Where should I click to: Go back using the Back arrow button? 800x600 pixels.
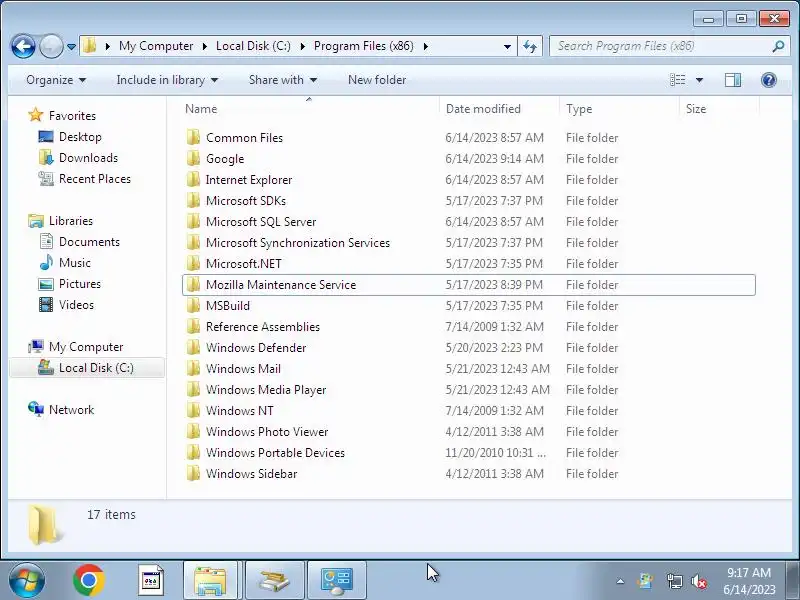pos(23,46)
